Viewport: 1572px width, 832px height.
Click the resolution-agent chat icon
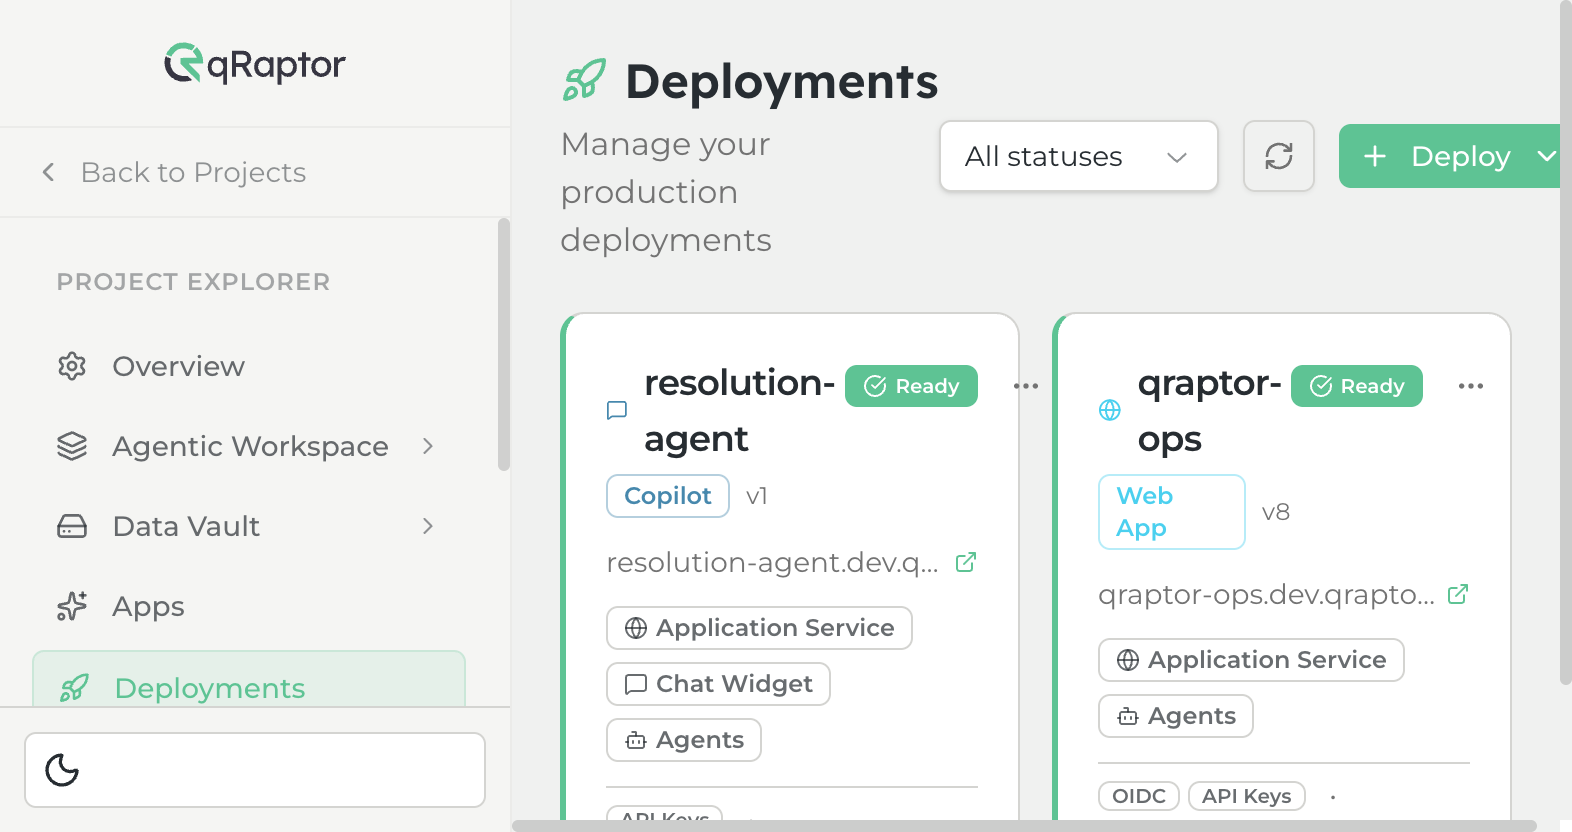[617, 410]
